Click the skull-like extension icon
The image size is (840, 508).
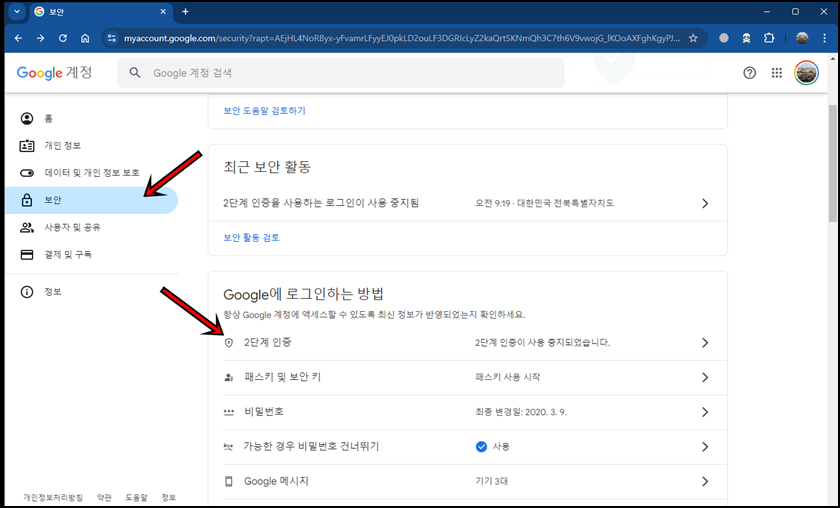746,38
